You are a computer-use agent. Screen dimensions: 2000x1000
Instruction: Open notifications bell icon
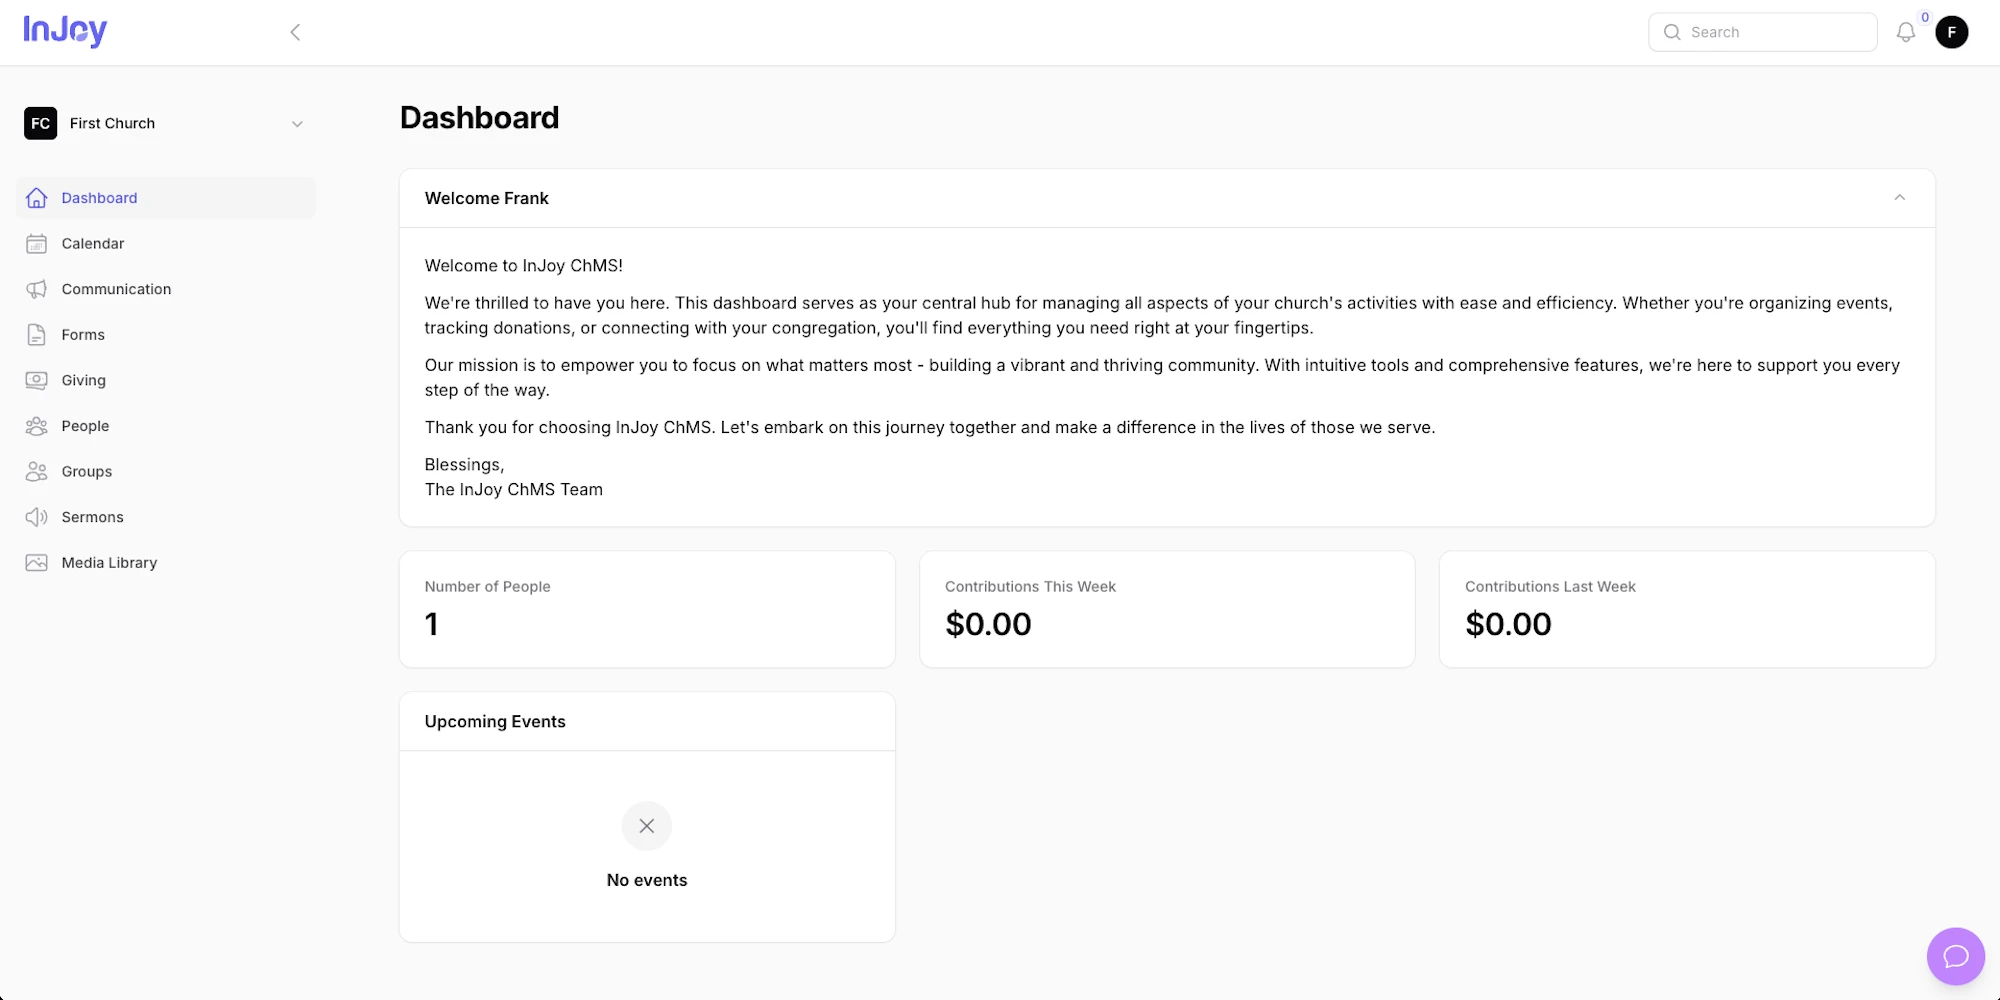click(x=1906, y=32)
